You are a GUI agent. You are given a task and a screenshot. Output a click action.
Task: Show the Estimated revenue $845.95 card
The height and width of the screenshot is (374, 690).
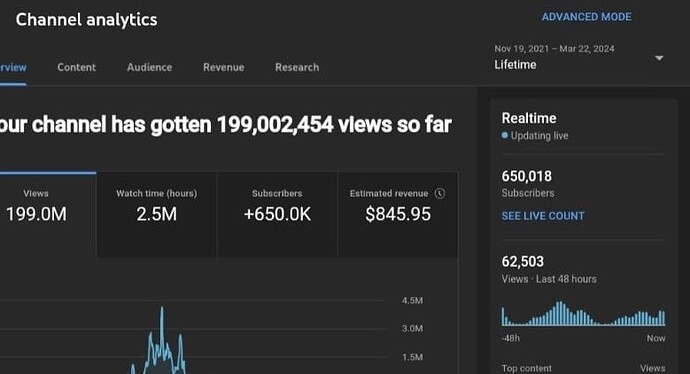tap(398, 214)
